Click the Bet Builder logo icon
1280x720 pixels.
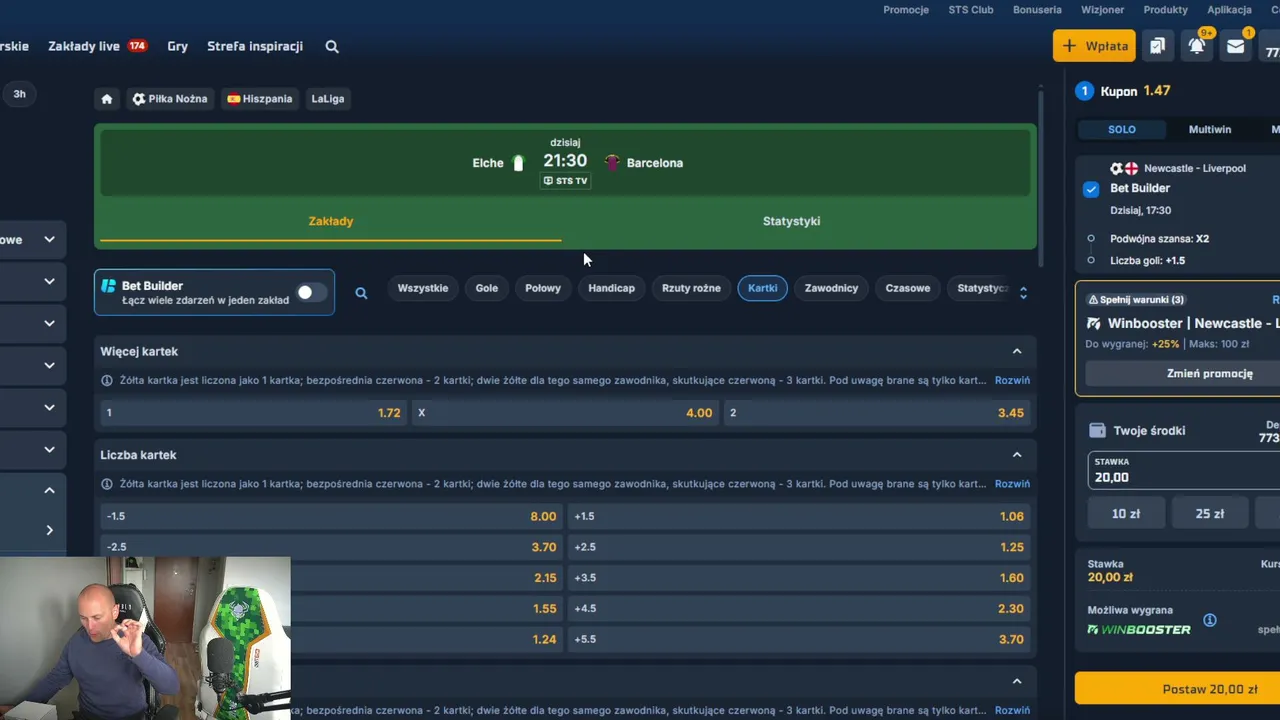point(108,286)
